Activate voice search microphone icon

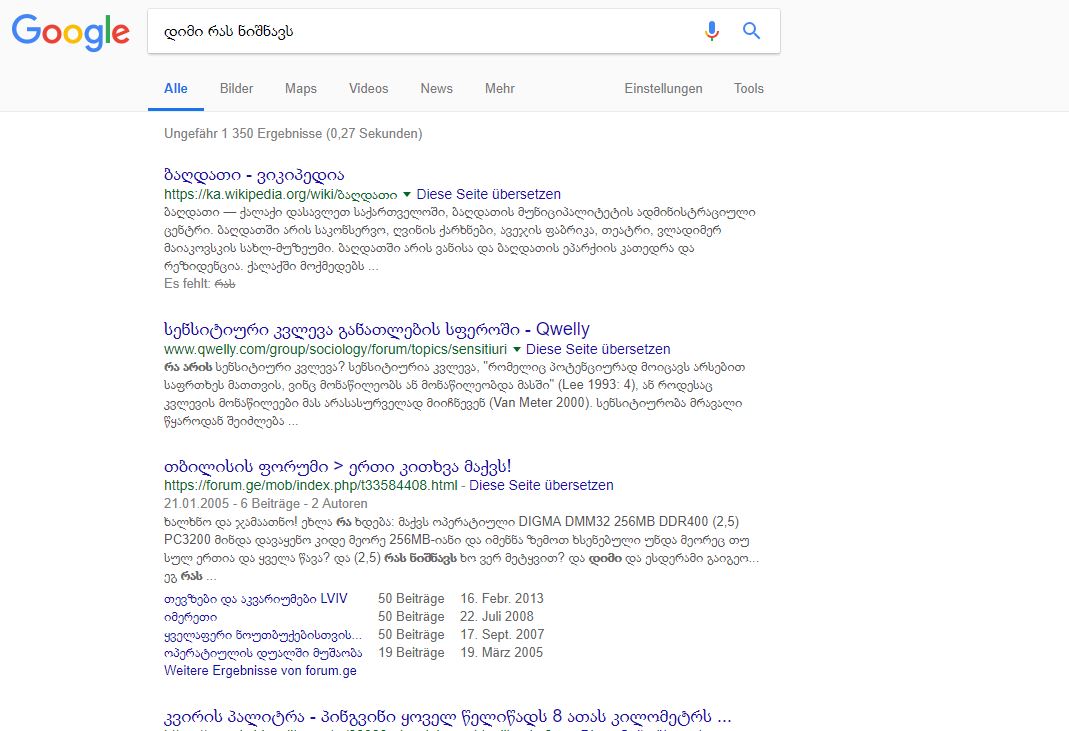[x=712, y=31]
